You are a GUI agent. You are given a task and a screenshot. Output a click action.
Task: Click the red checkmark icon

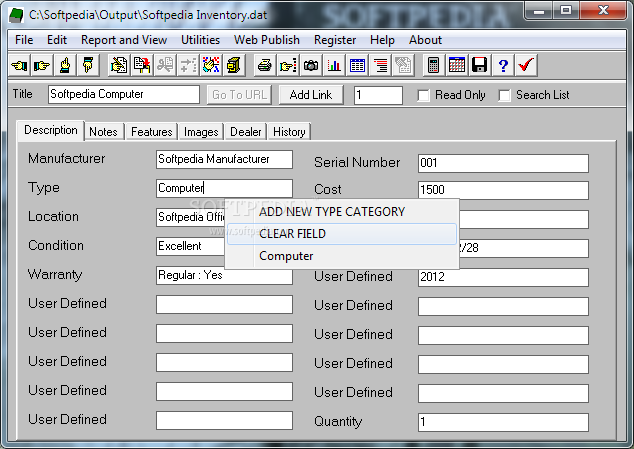(526, 65)
